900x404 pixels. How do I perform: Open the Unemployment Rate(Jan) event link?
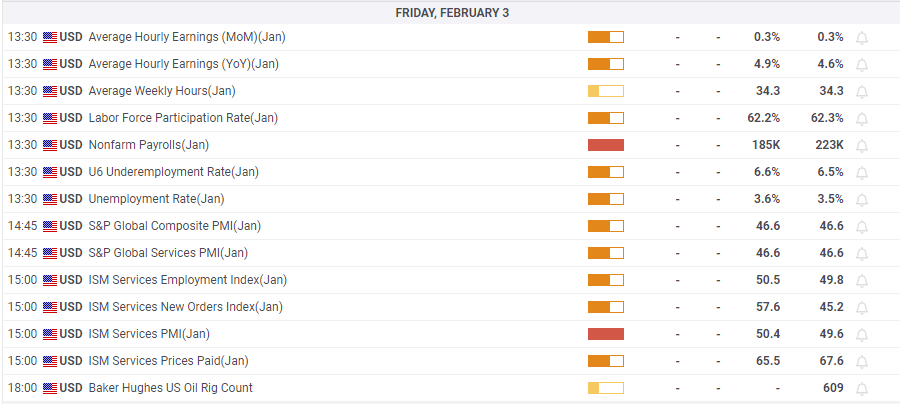click(156, 199)
